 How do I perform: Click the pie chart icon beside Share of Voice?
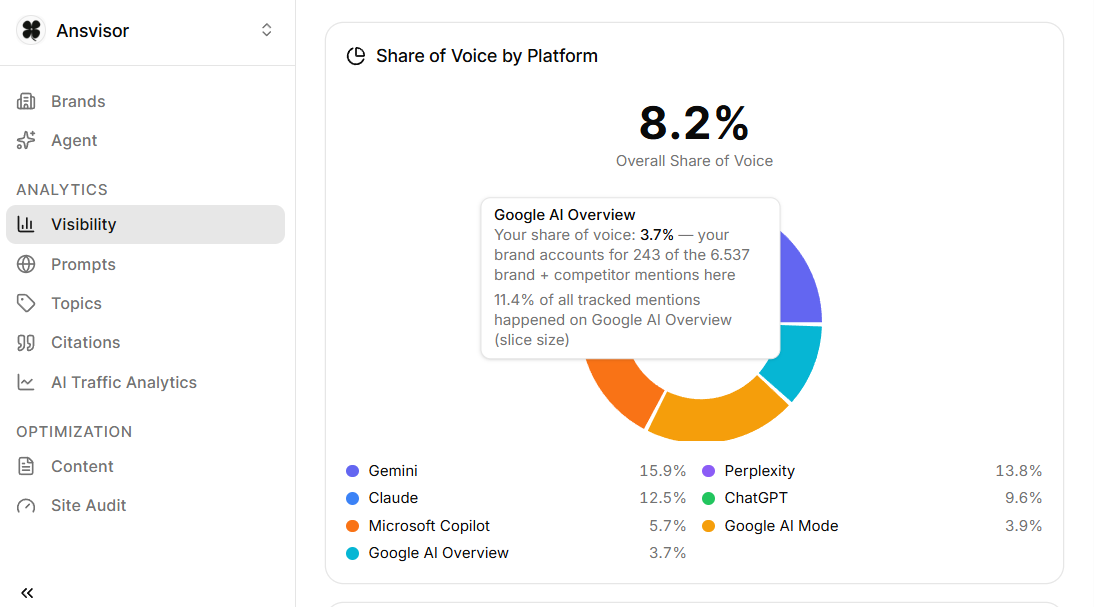356,56
